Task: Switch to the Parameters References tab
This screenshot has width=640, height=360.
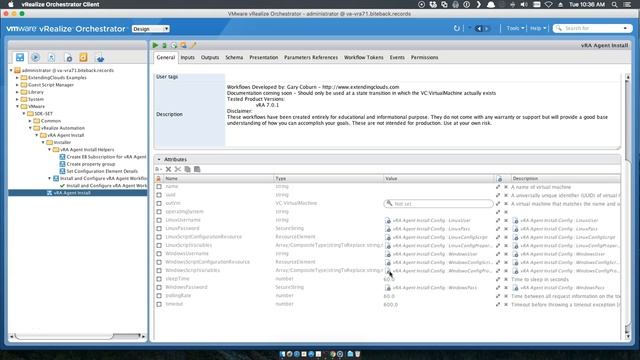Action: [311, 58]
